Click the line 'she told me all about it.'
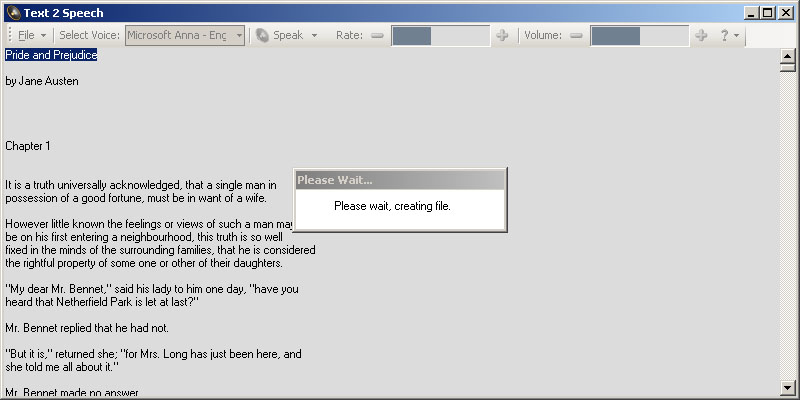 point(62,367)
